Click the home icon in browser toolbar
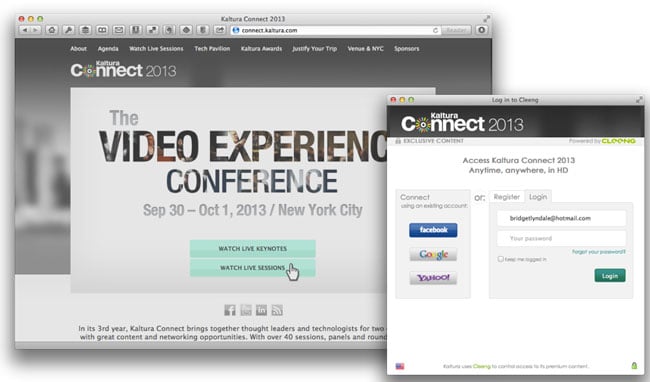Screen dimensions: 650x382 pyautogui.click(x=52, y=30)
